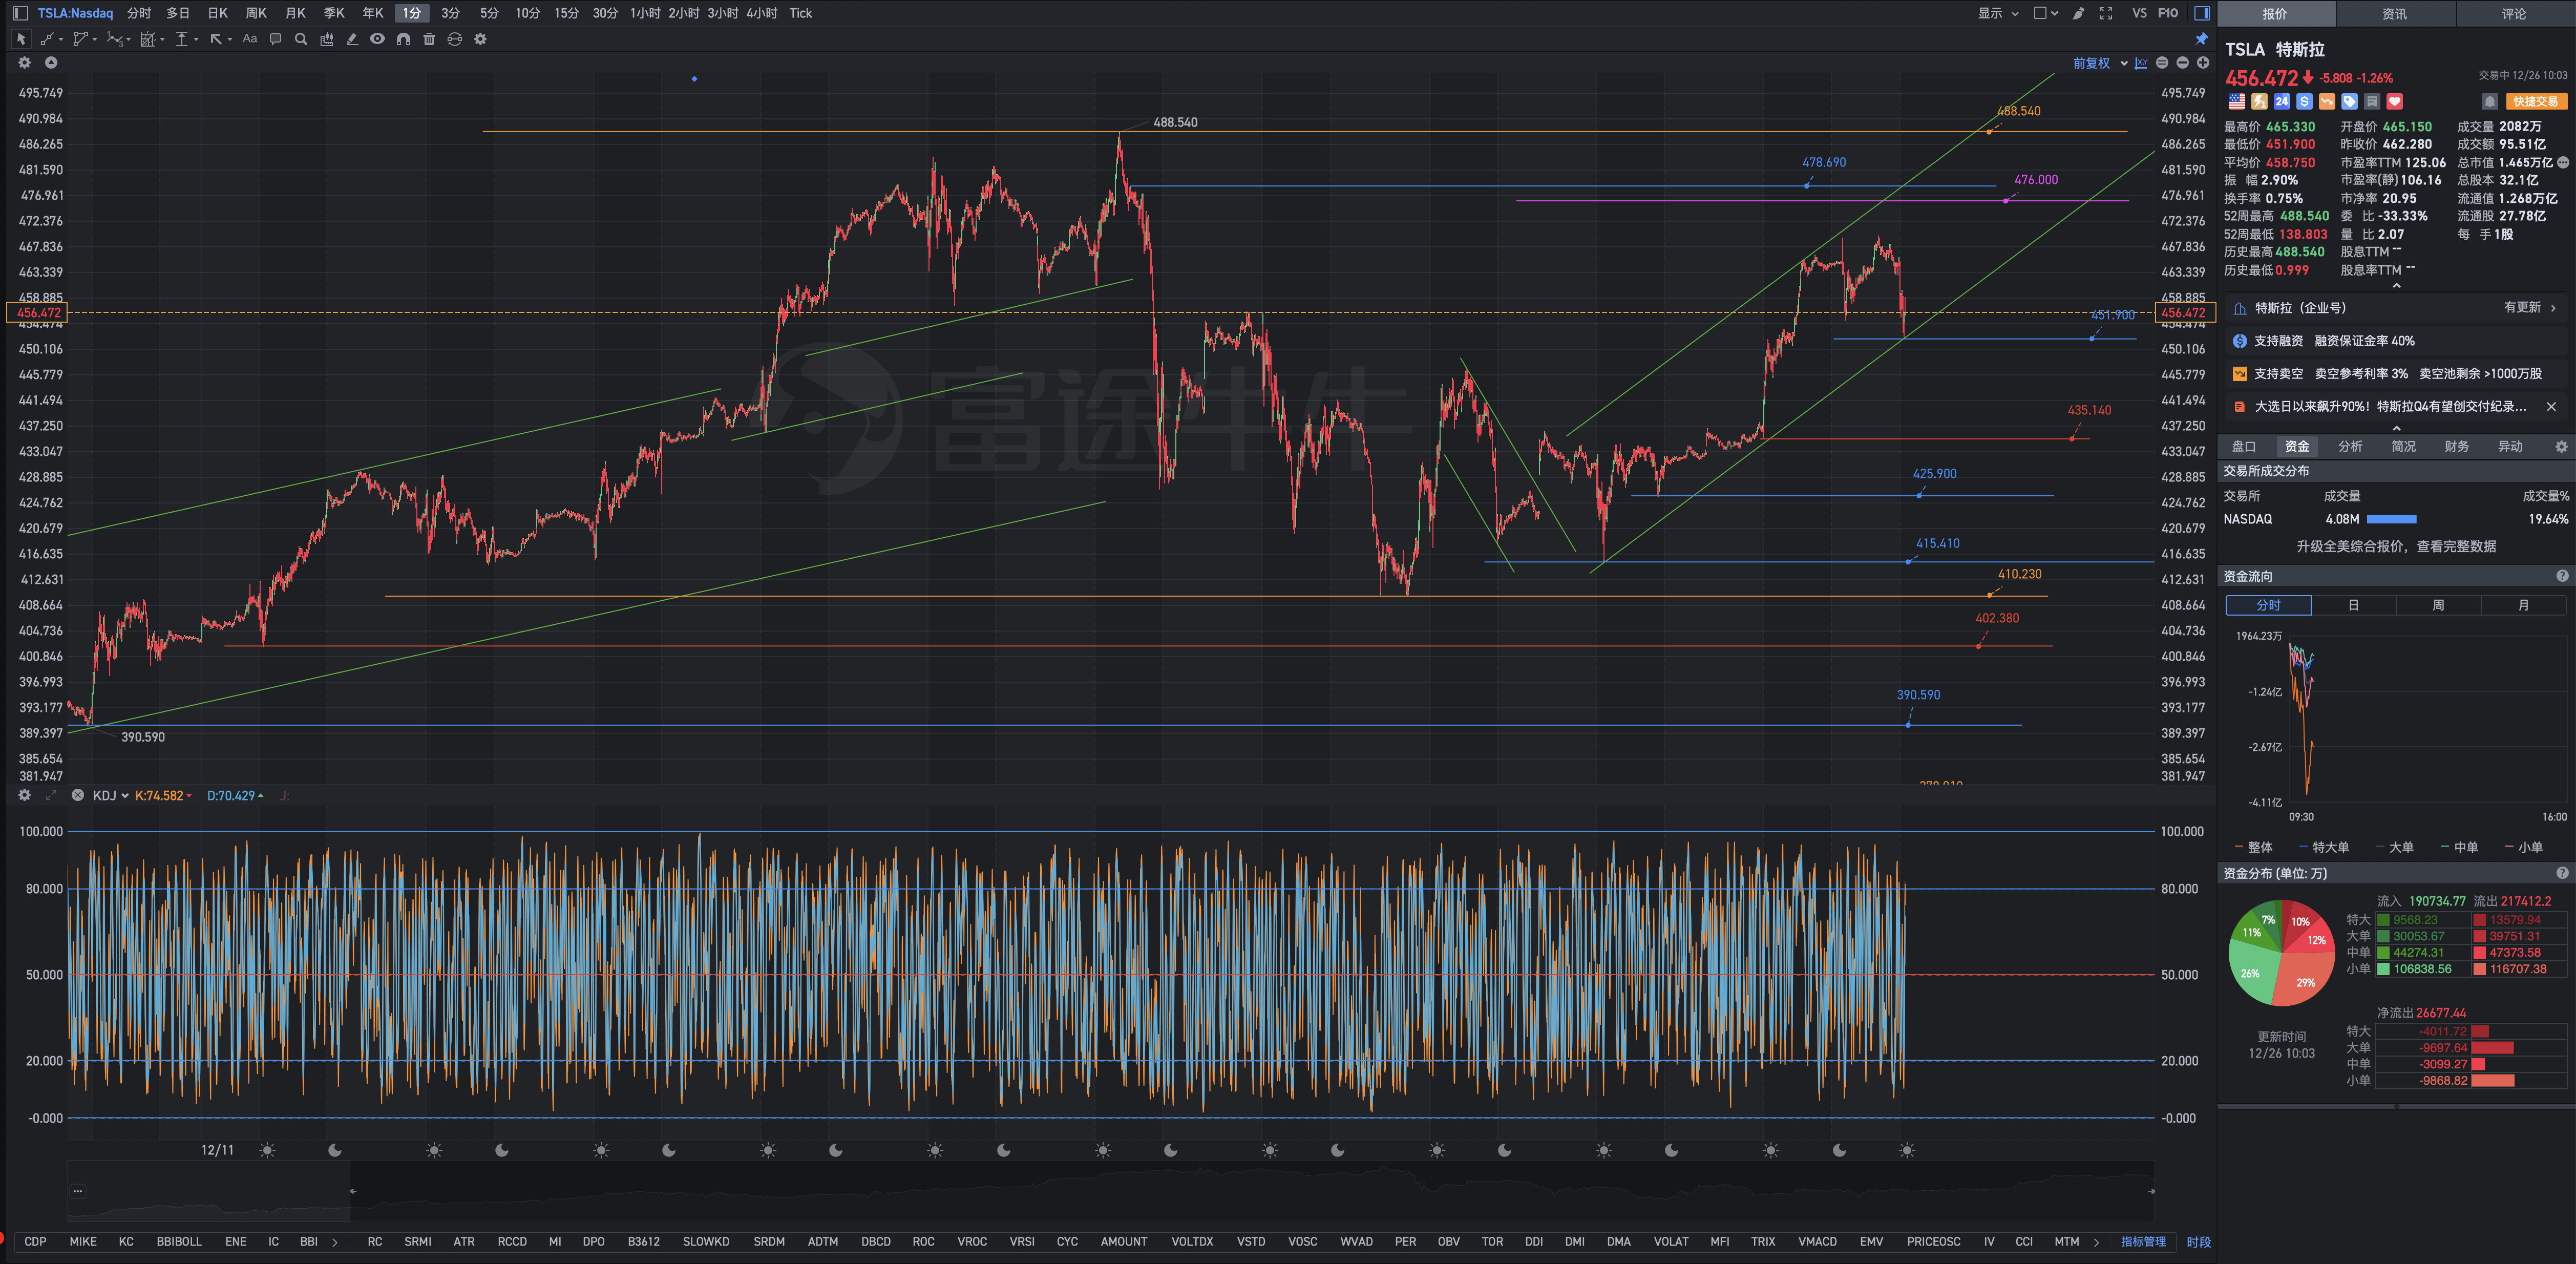
Task: Collapse the quote details panel chevron
Action: point(2396,286)
